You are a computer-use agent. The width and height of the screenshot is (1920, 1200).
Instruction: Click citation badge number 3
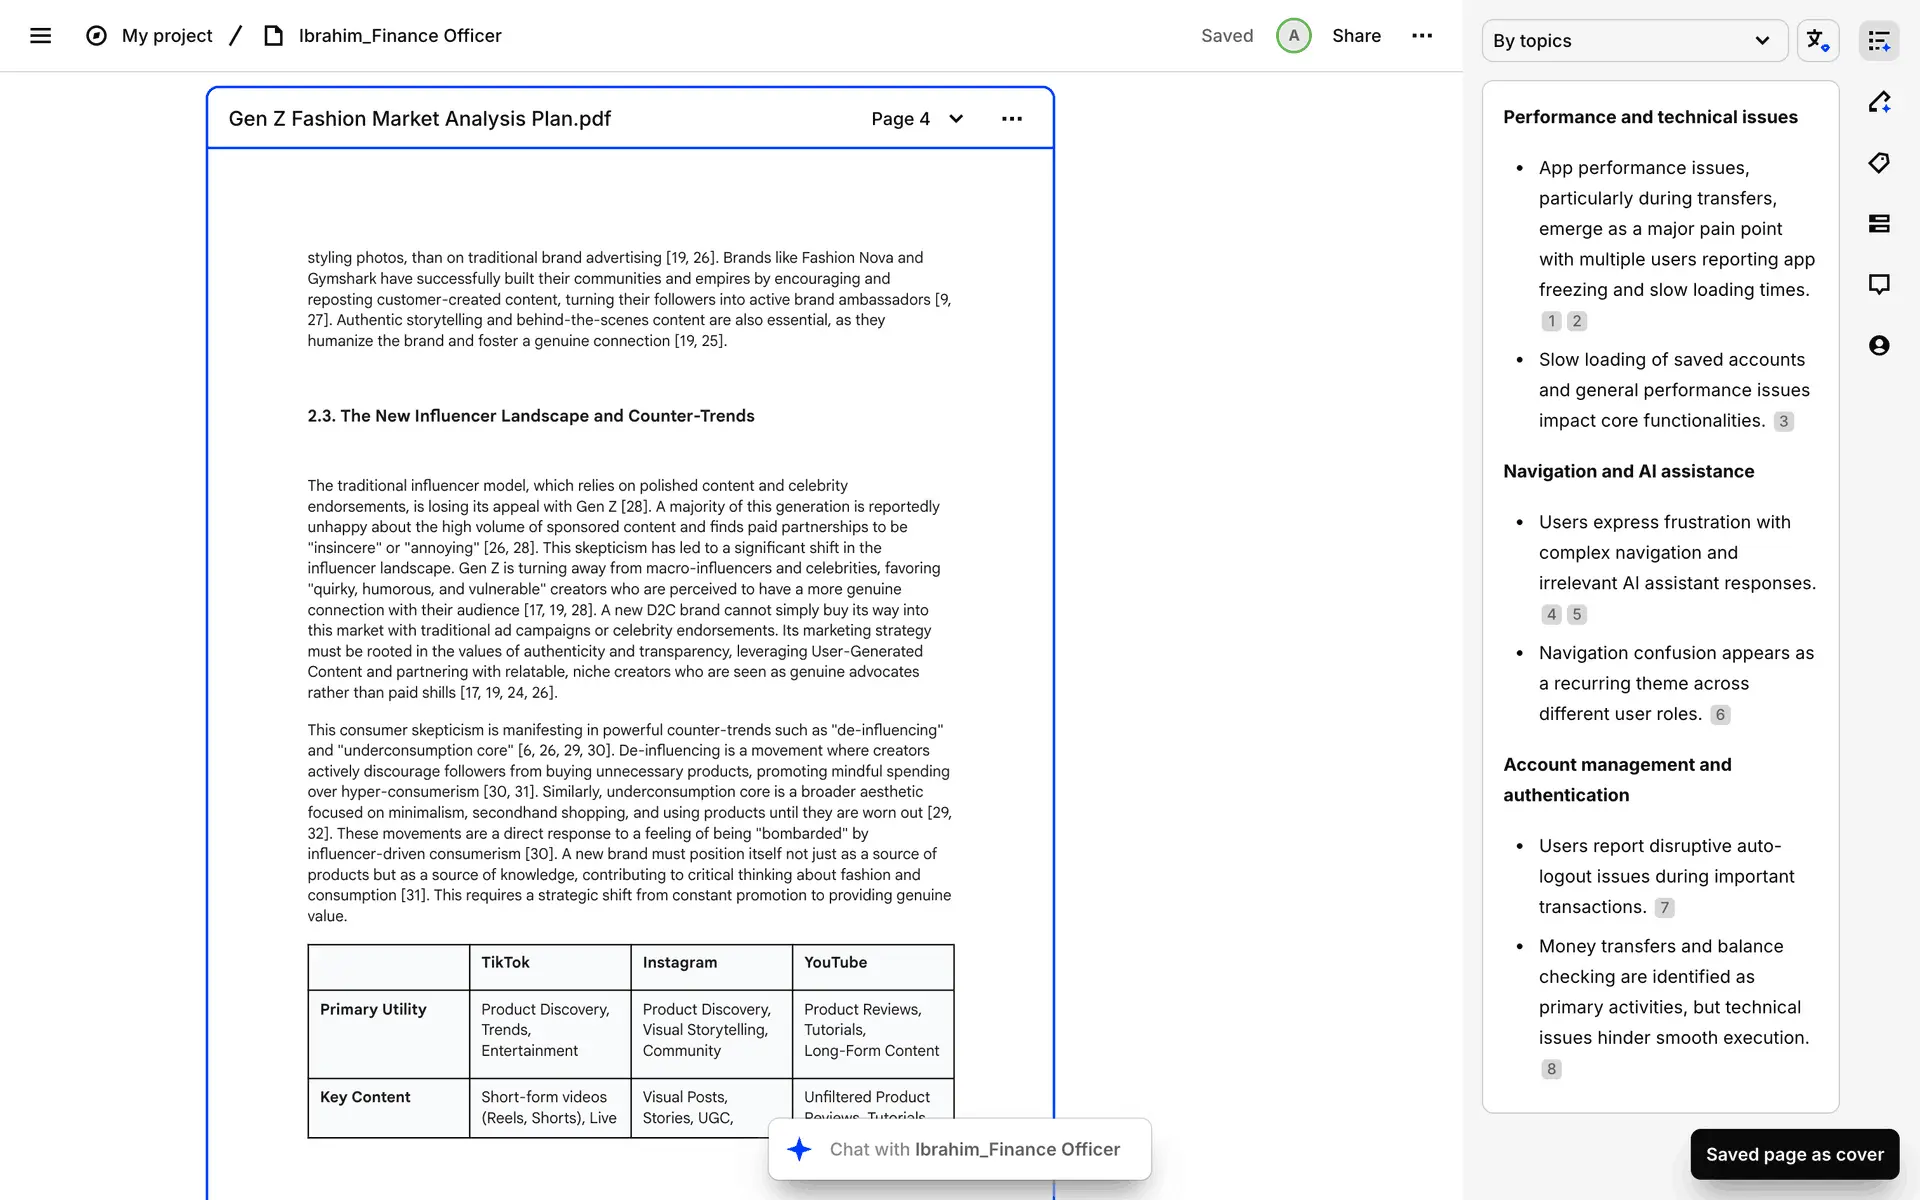pyautogui.click(x=1783, y=422)
